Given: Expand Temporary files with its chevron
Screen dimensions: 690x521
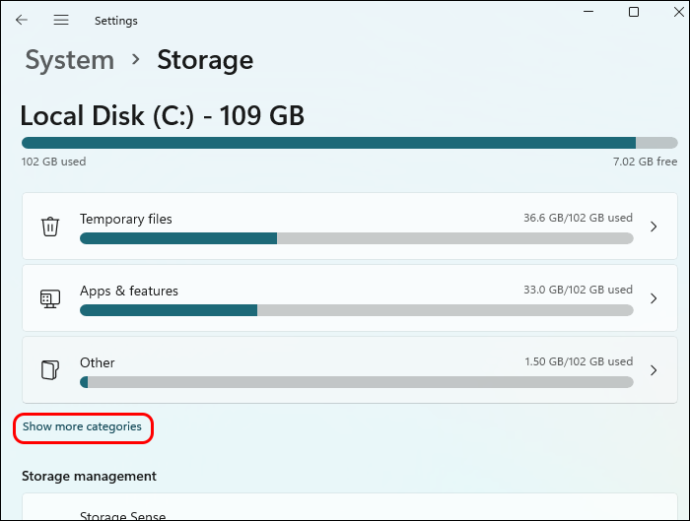Looking at the screenshot, I should click(x=653, y=227).
